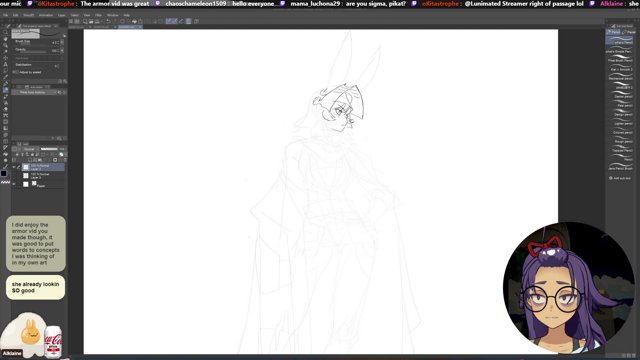Select the Zoom magnifier tool
This screenshot has width=640, height=360.
[x=5, y=32]
